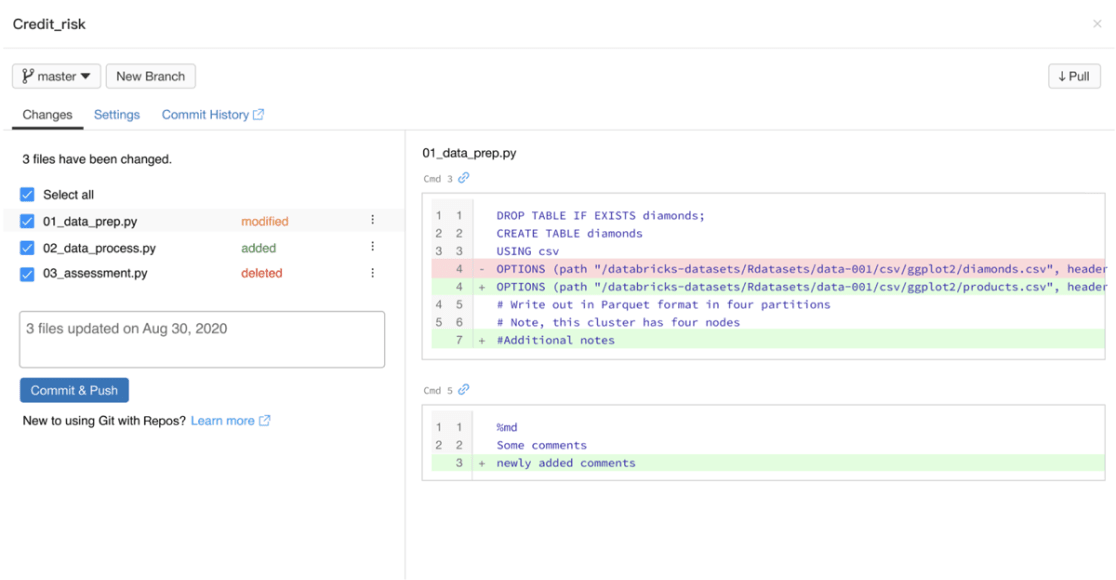Image resolution: width=1116 pixels, height=580 pixels.
Task: Open the Commit History tab
Action: pyautogui.click(x=203, y=114)
